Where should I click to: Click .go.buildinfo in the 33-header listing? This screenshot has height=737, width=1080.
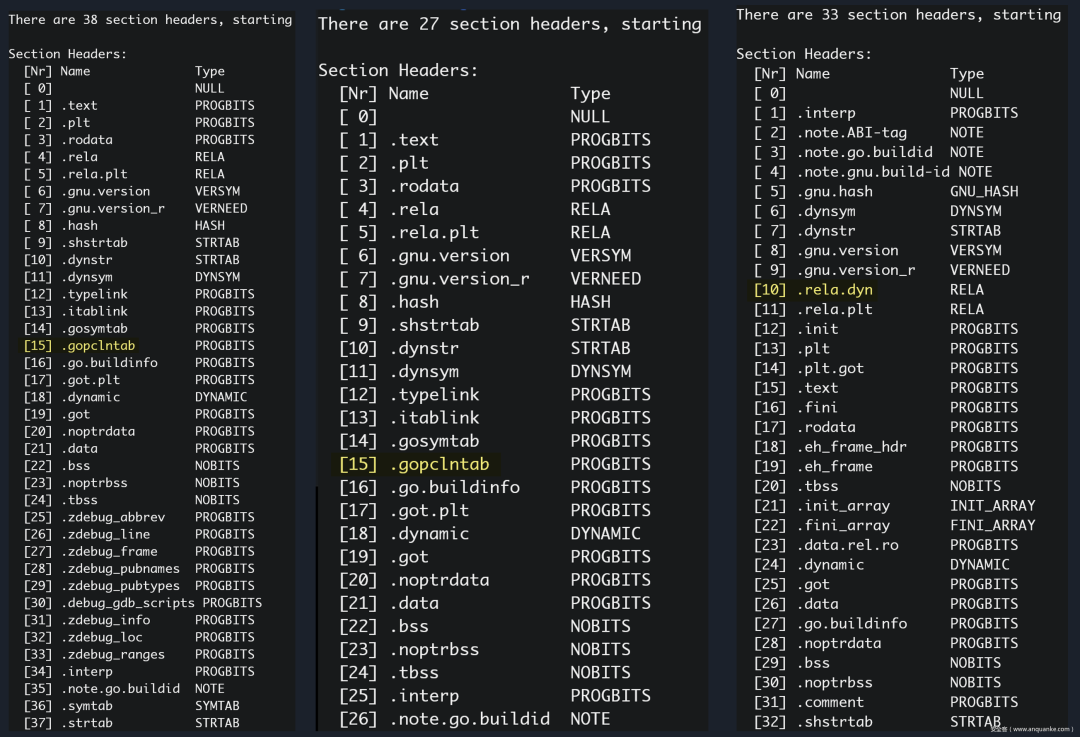[x=852, y=624]
